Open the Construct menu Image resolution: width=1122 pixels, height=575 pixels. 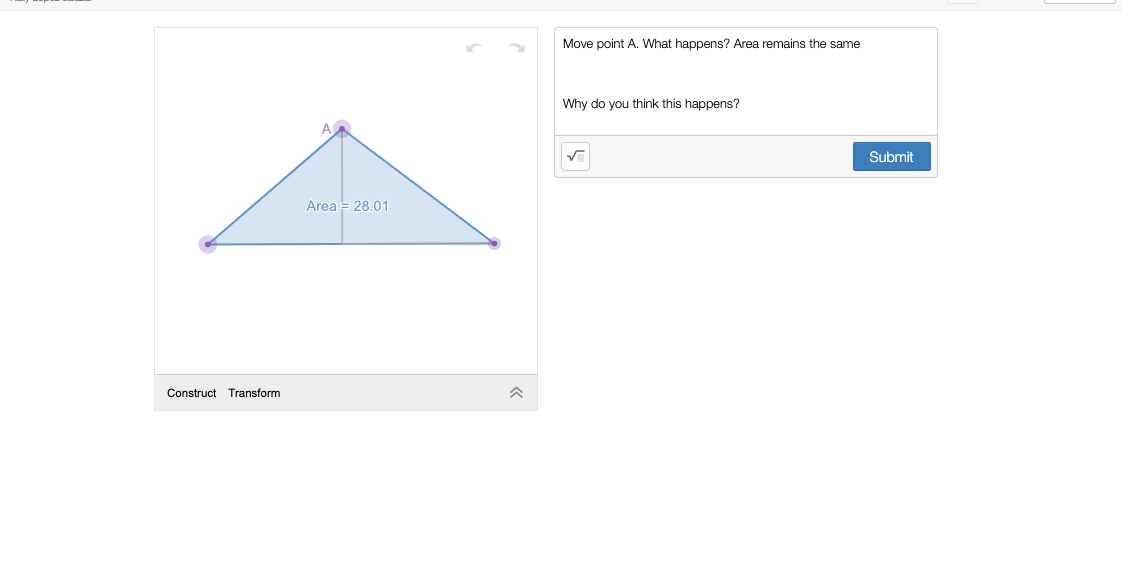tap(191, 393)
